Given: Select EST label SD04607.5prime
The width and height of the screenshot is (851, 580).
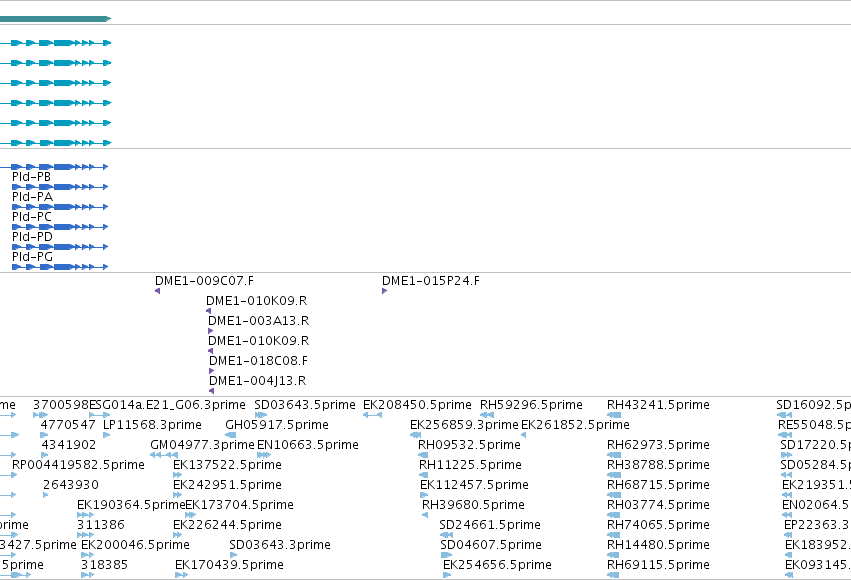Looking at the screenshot, I should click(x=491, y=545).
